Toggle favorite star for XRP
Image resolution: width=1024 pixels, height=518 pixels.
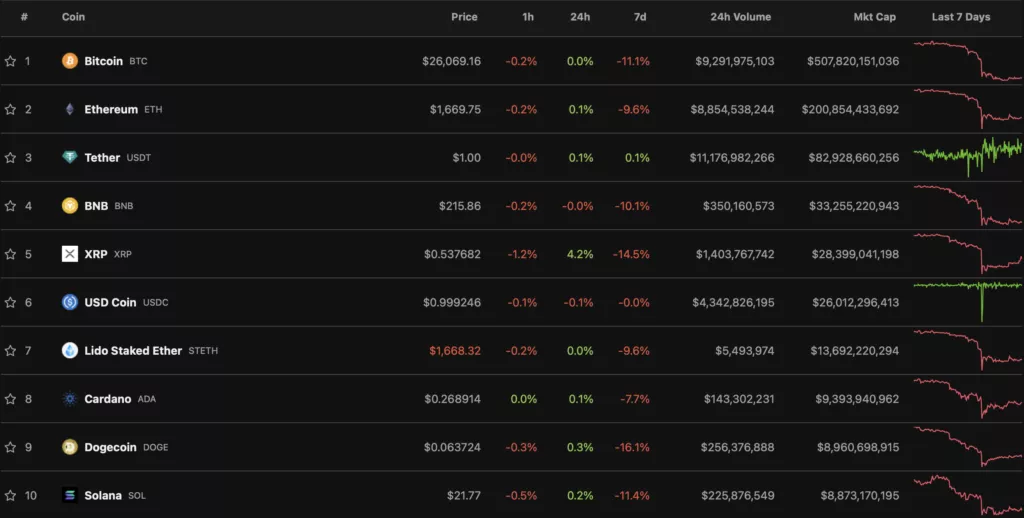(10, 254)
